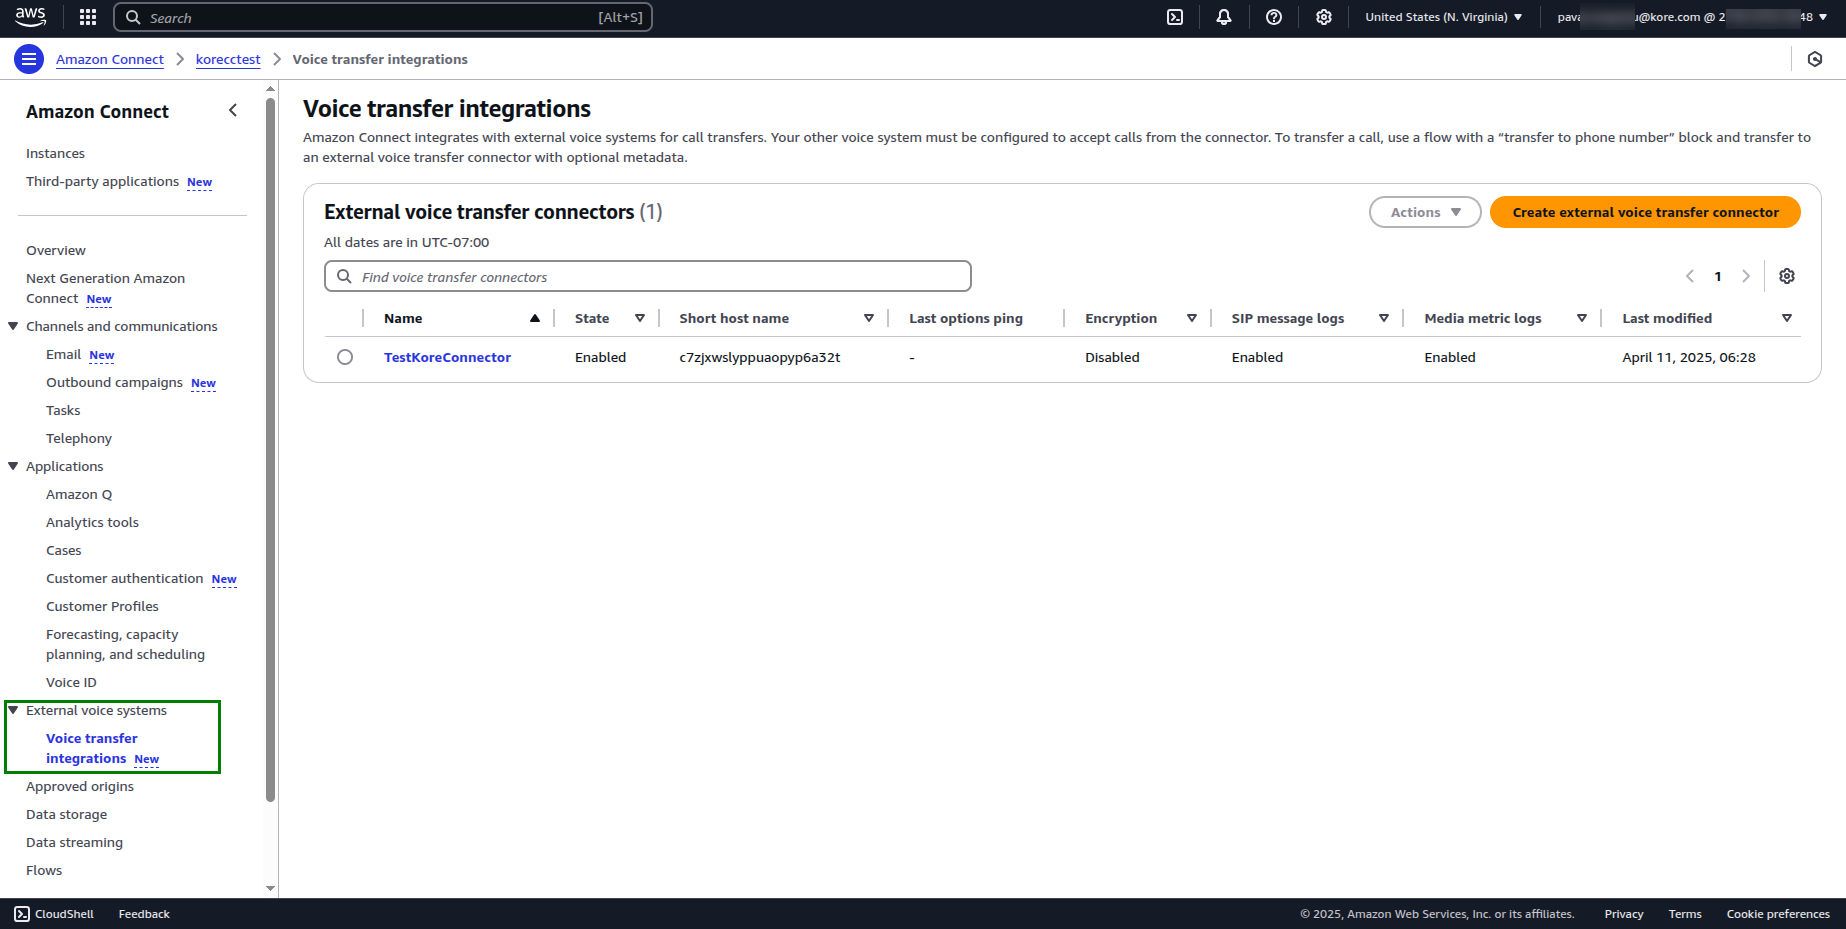
Task: Go to next page of connectors
Action: point(1746,276)
